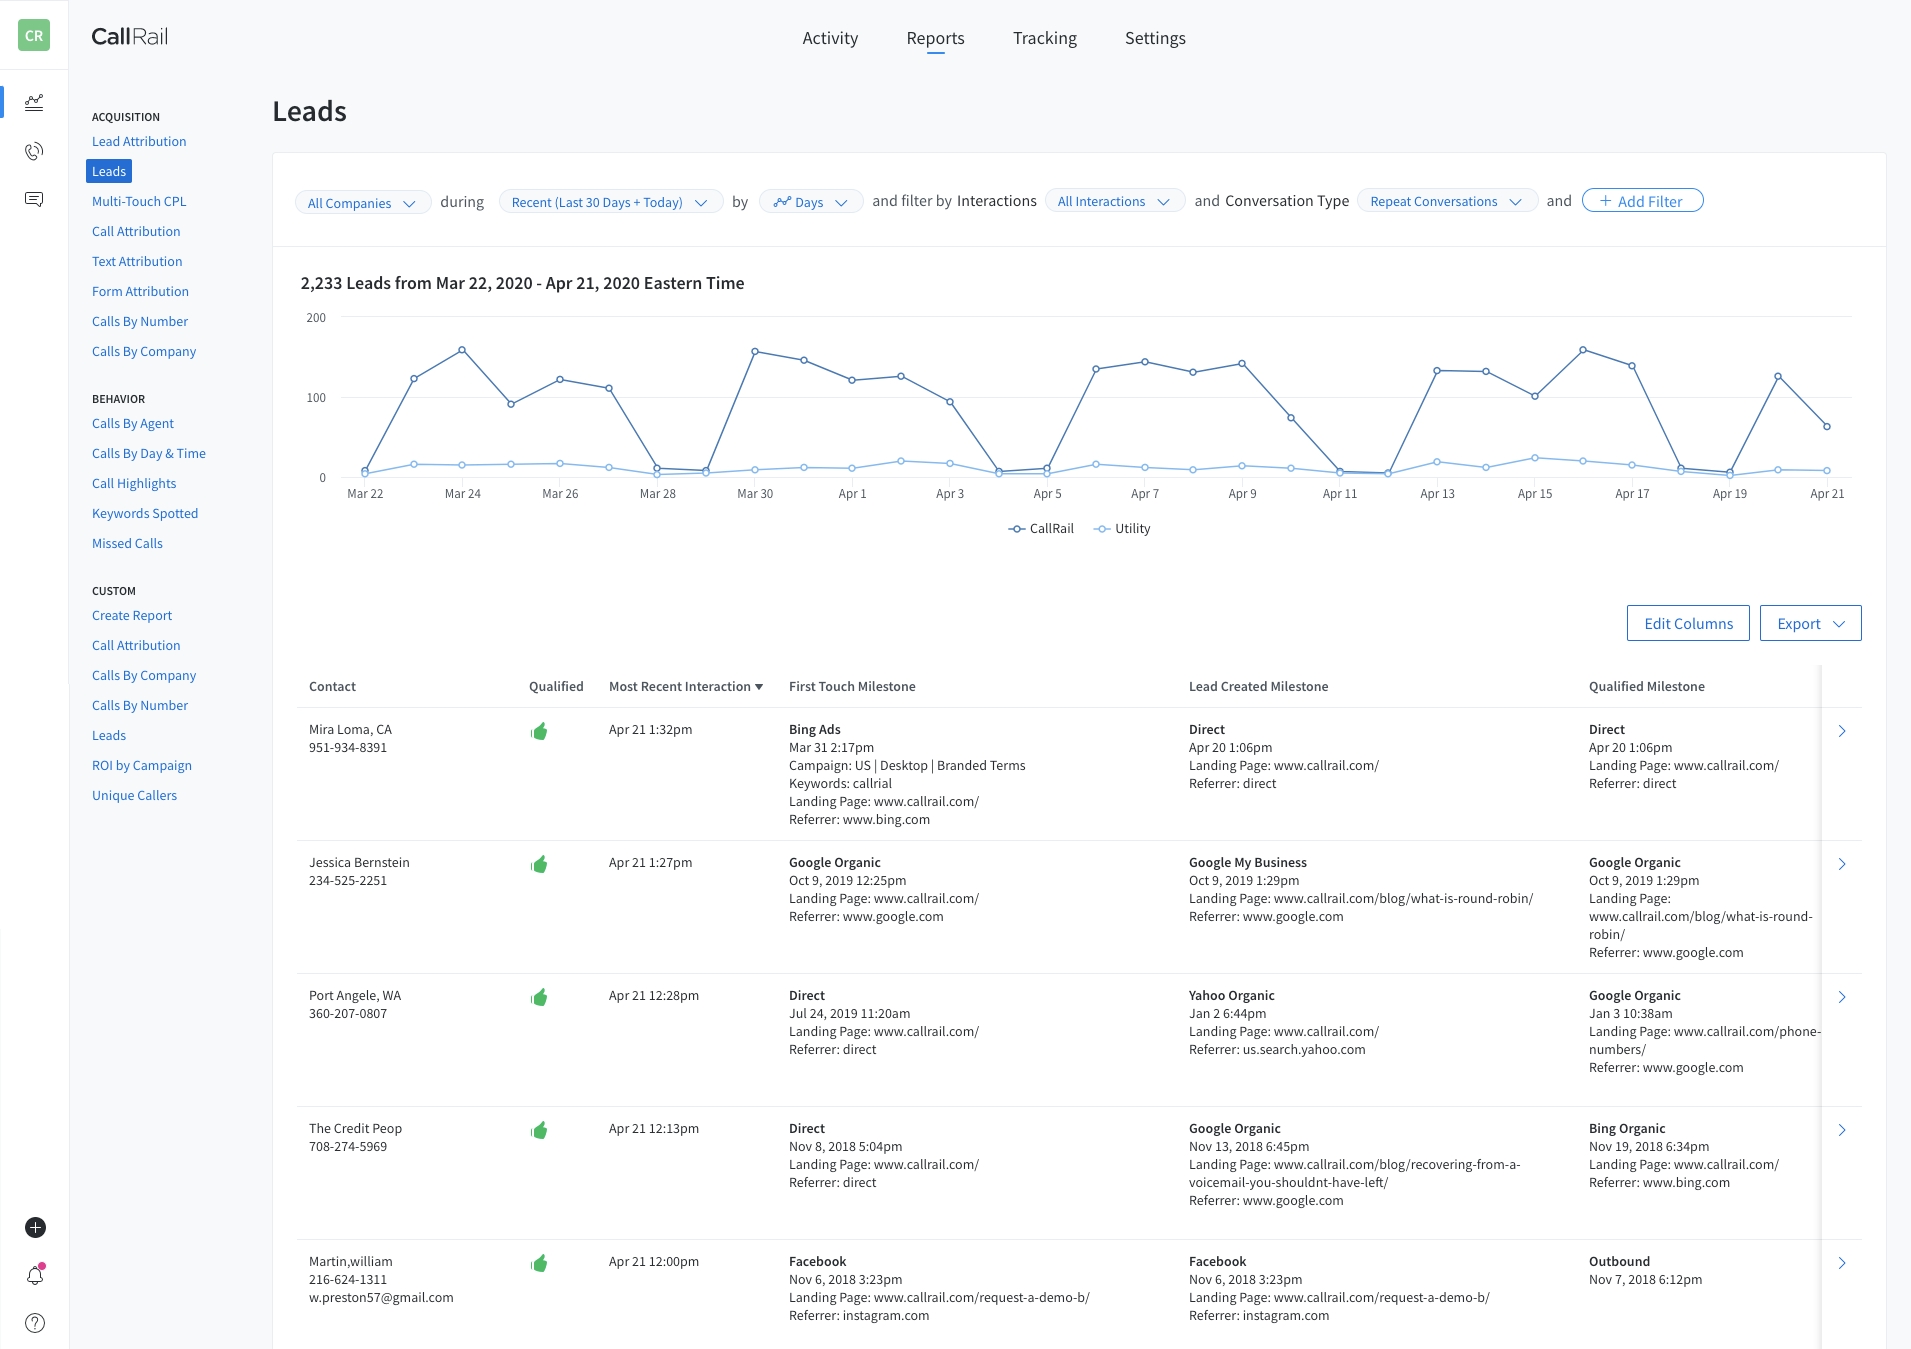Viewport: 1911px width, 1349px height.
Task: Click the green CR account avatar
Action: [34, 36]
